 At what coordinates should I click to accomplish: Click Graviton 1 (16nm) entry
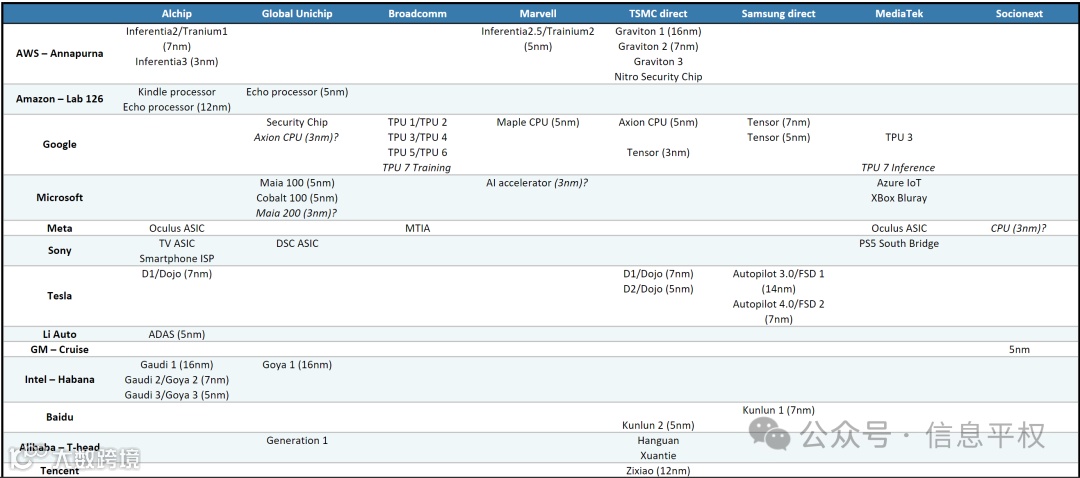[658, 31]
